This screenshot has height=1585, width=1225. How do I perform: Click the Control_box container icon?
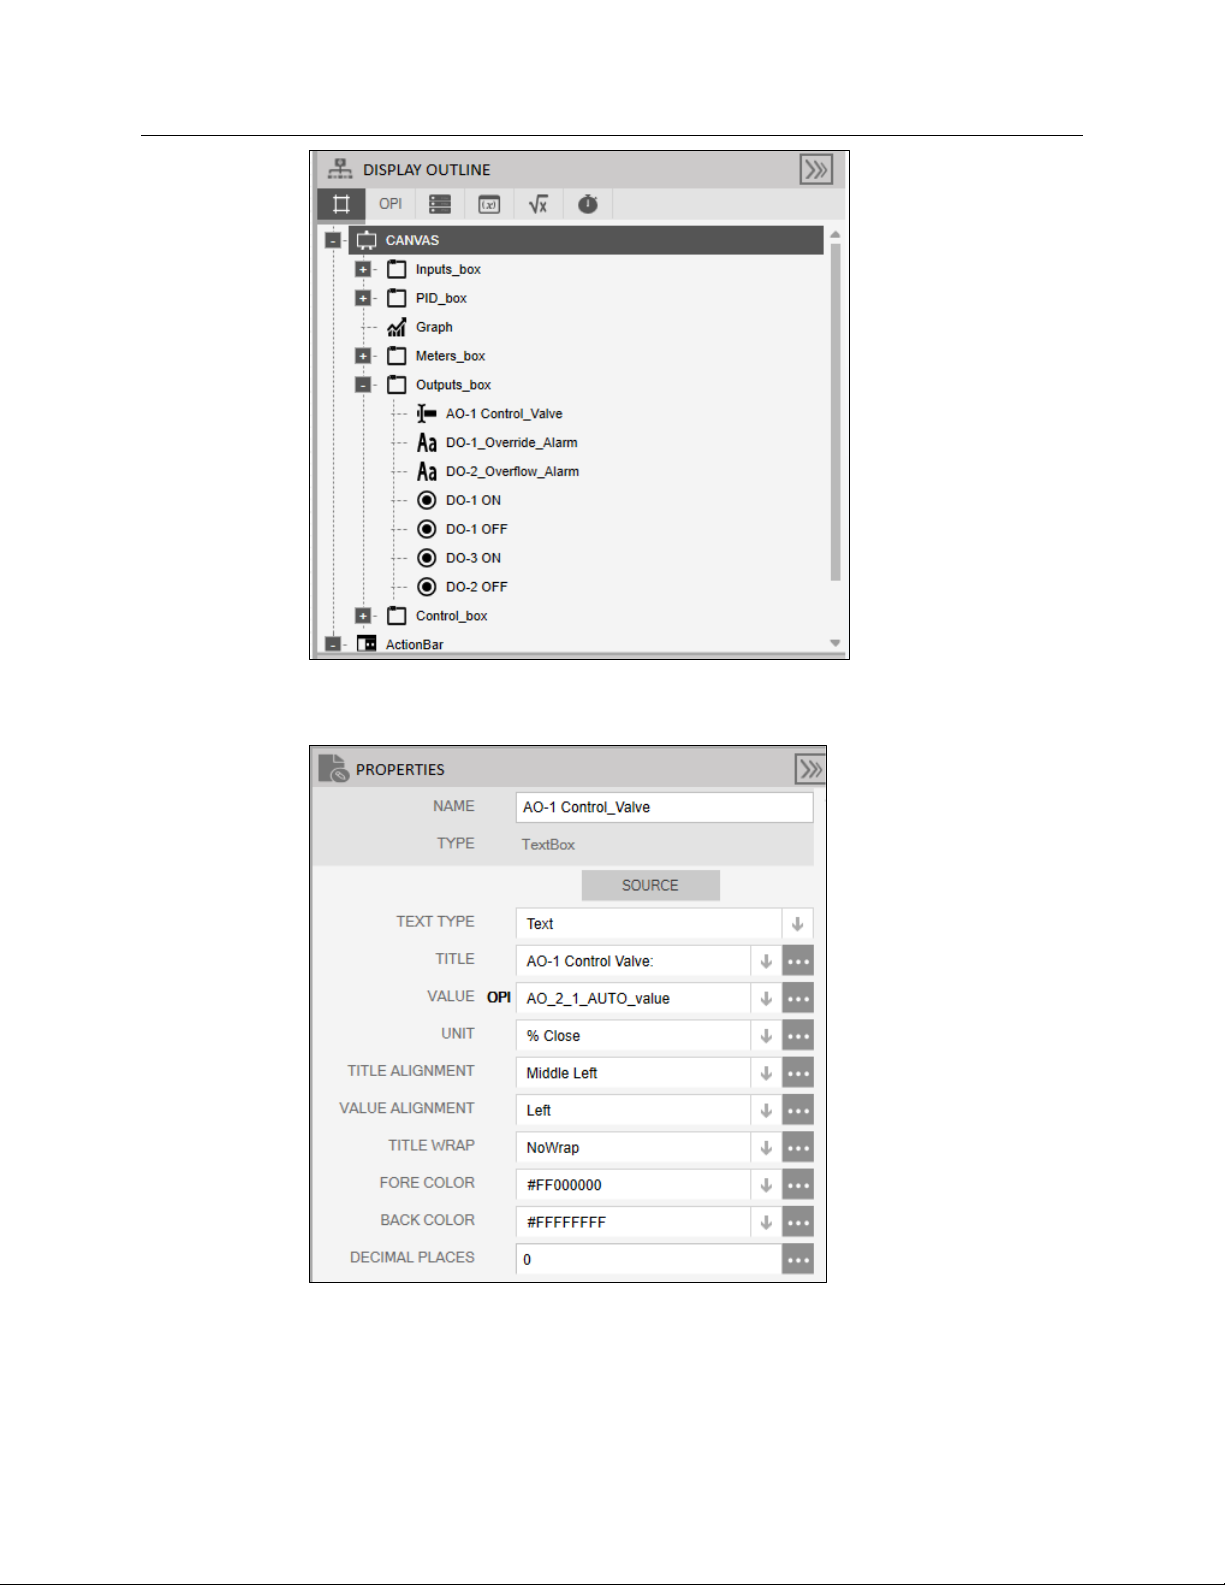click(x=397, y=616)
